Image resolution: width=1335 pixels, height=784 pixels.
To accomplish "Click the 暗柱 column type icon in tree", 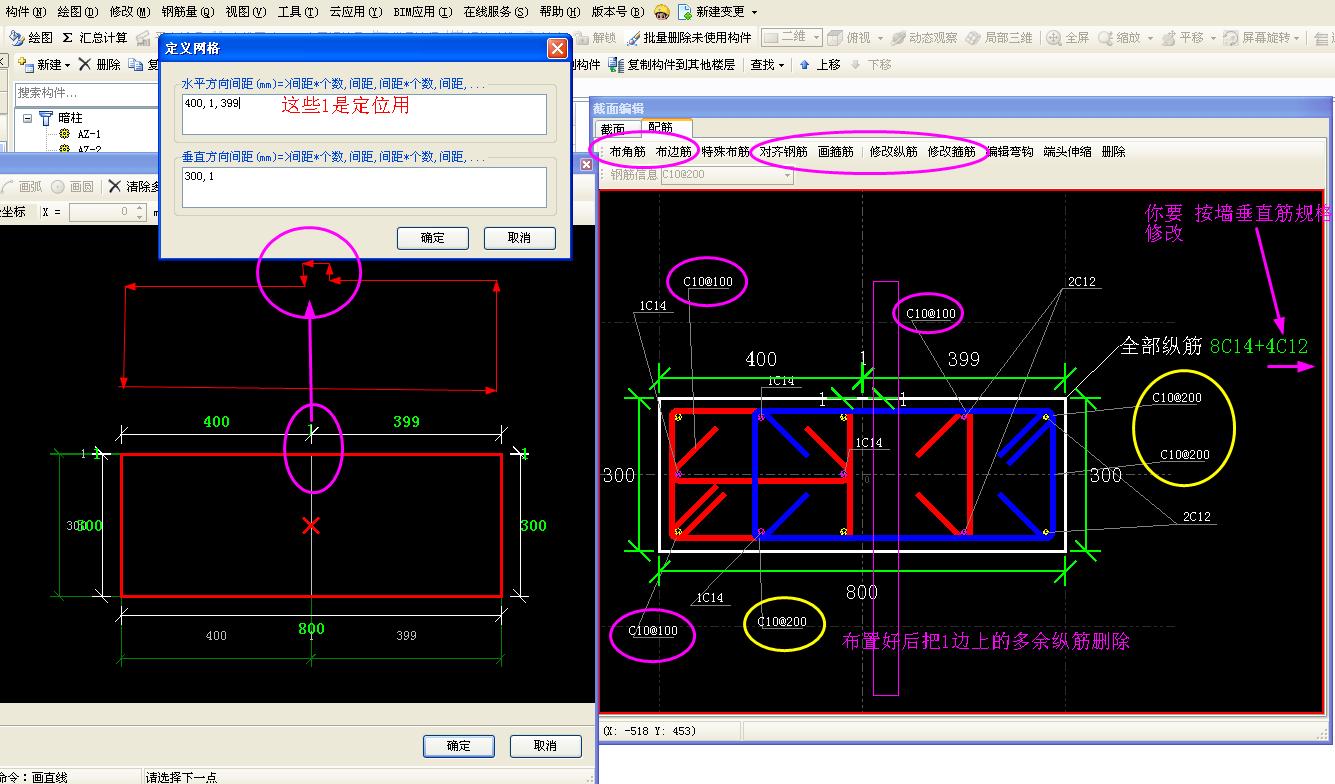I will click(46, 118).
